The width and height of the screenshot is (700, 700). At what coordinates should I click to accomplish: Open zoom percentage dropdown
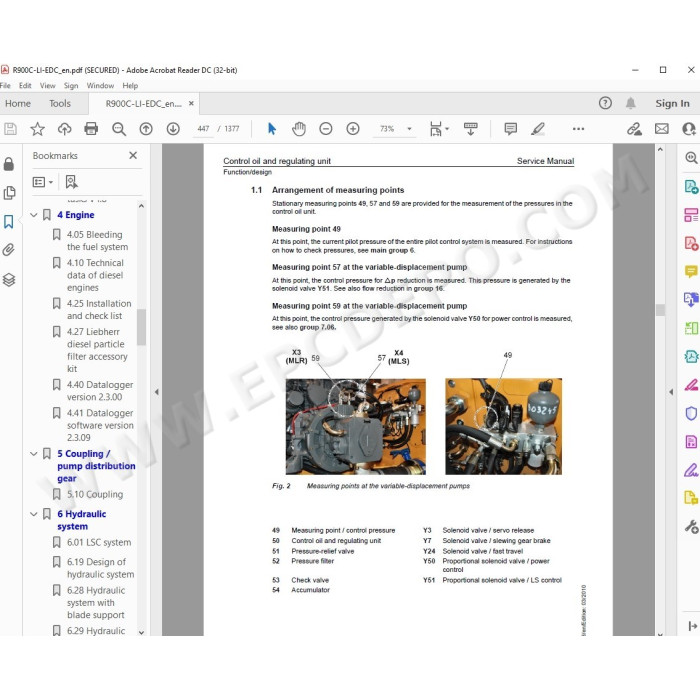point(409,129)
